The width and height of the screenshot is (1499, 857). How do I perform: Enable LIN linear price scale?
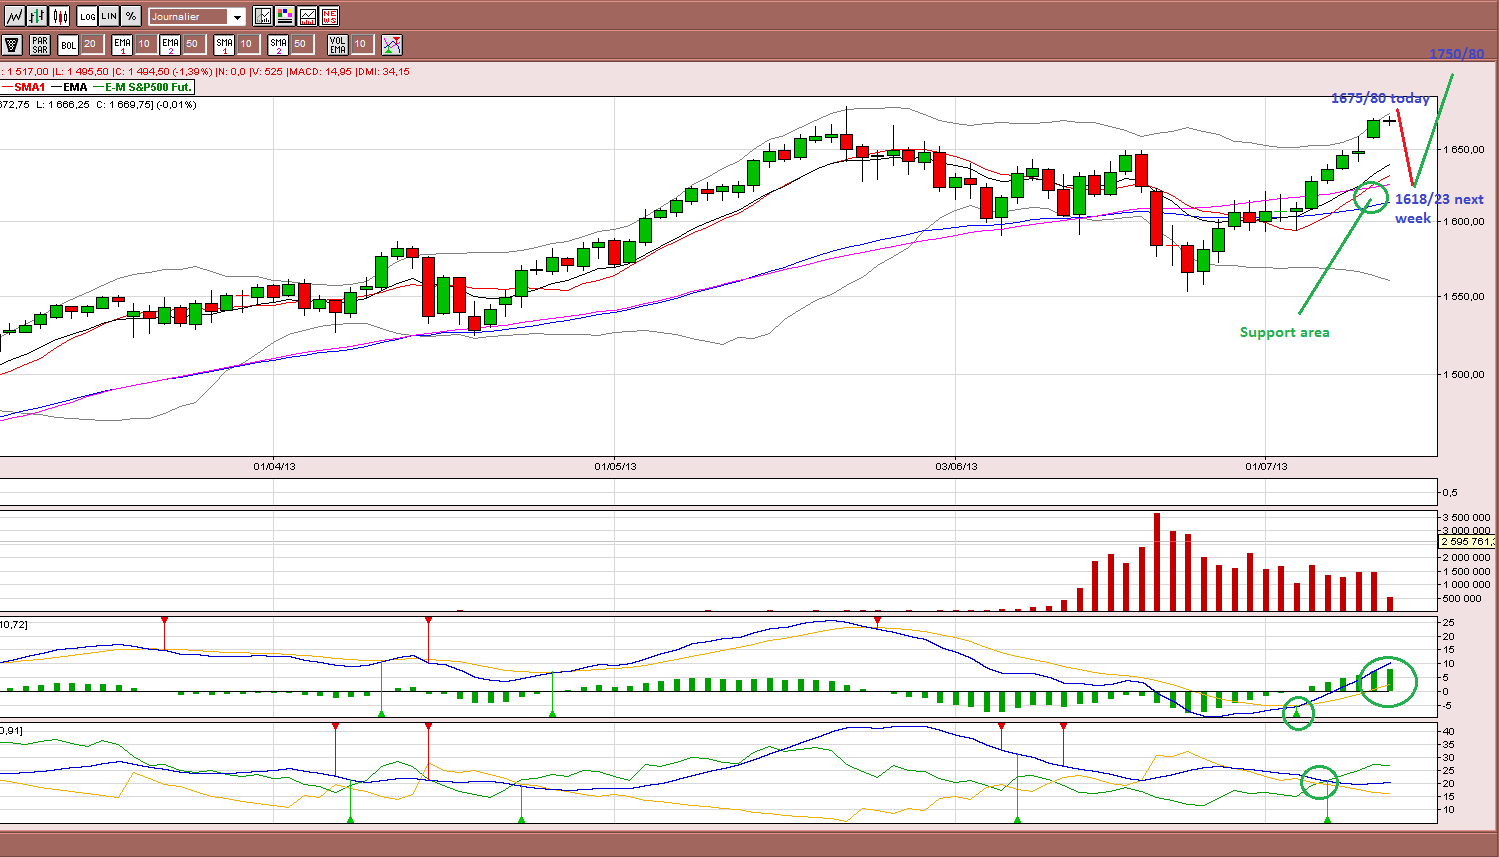109,16
